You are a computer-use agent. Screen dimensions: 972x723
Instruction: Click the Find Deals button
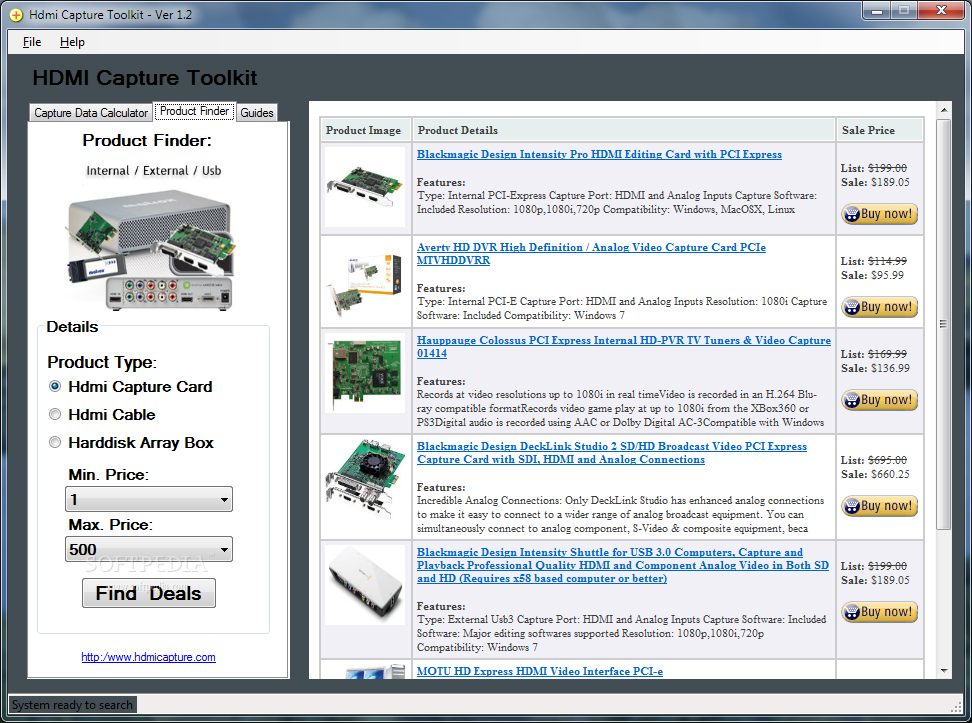pos(149,593)
